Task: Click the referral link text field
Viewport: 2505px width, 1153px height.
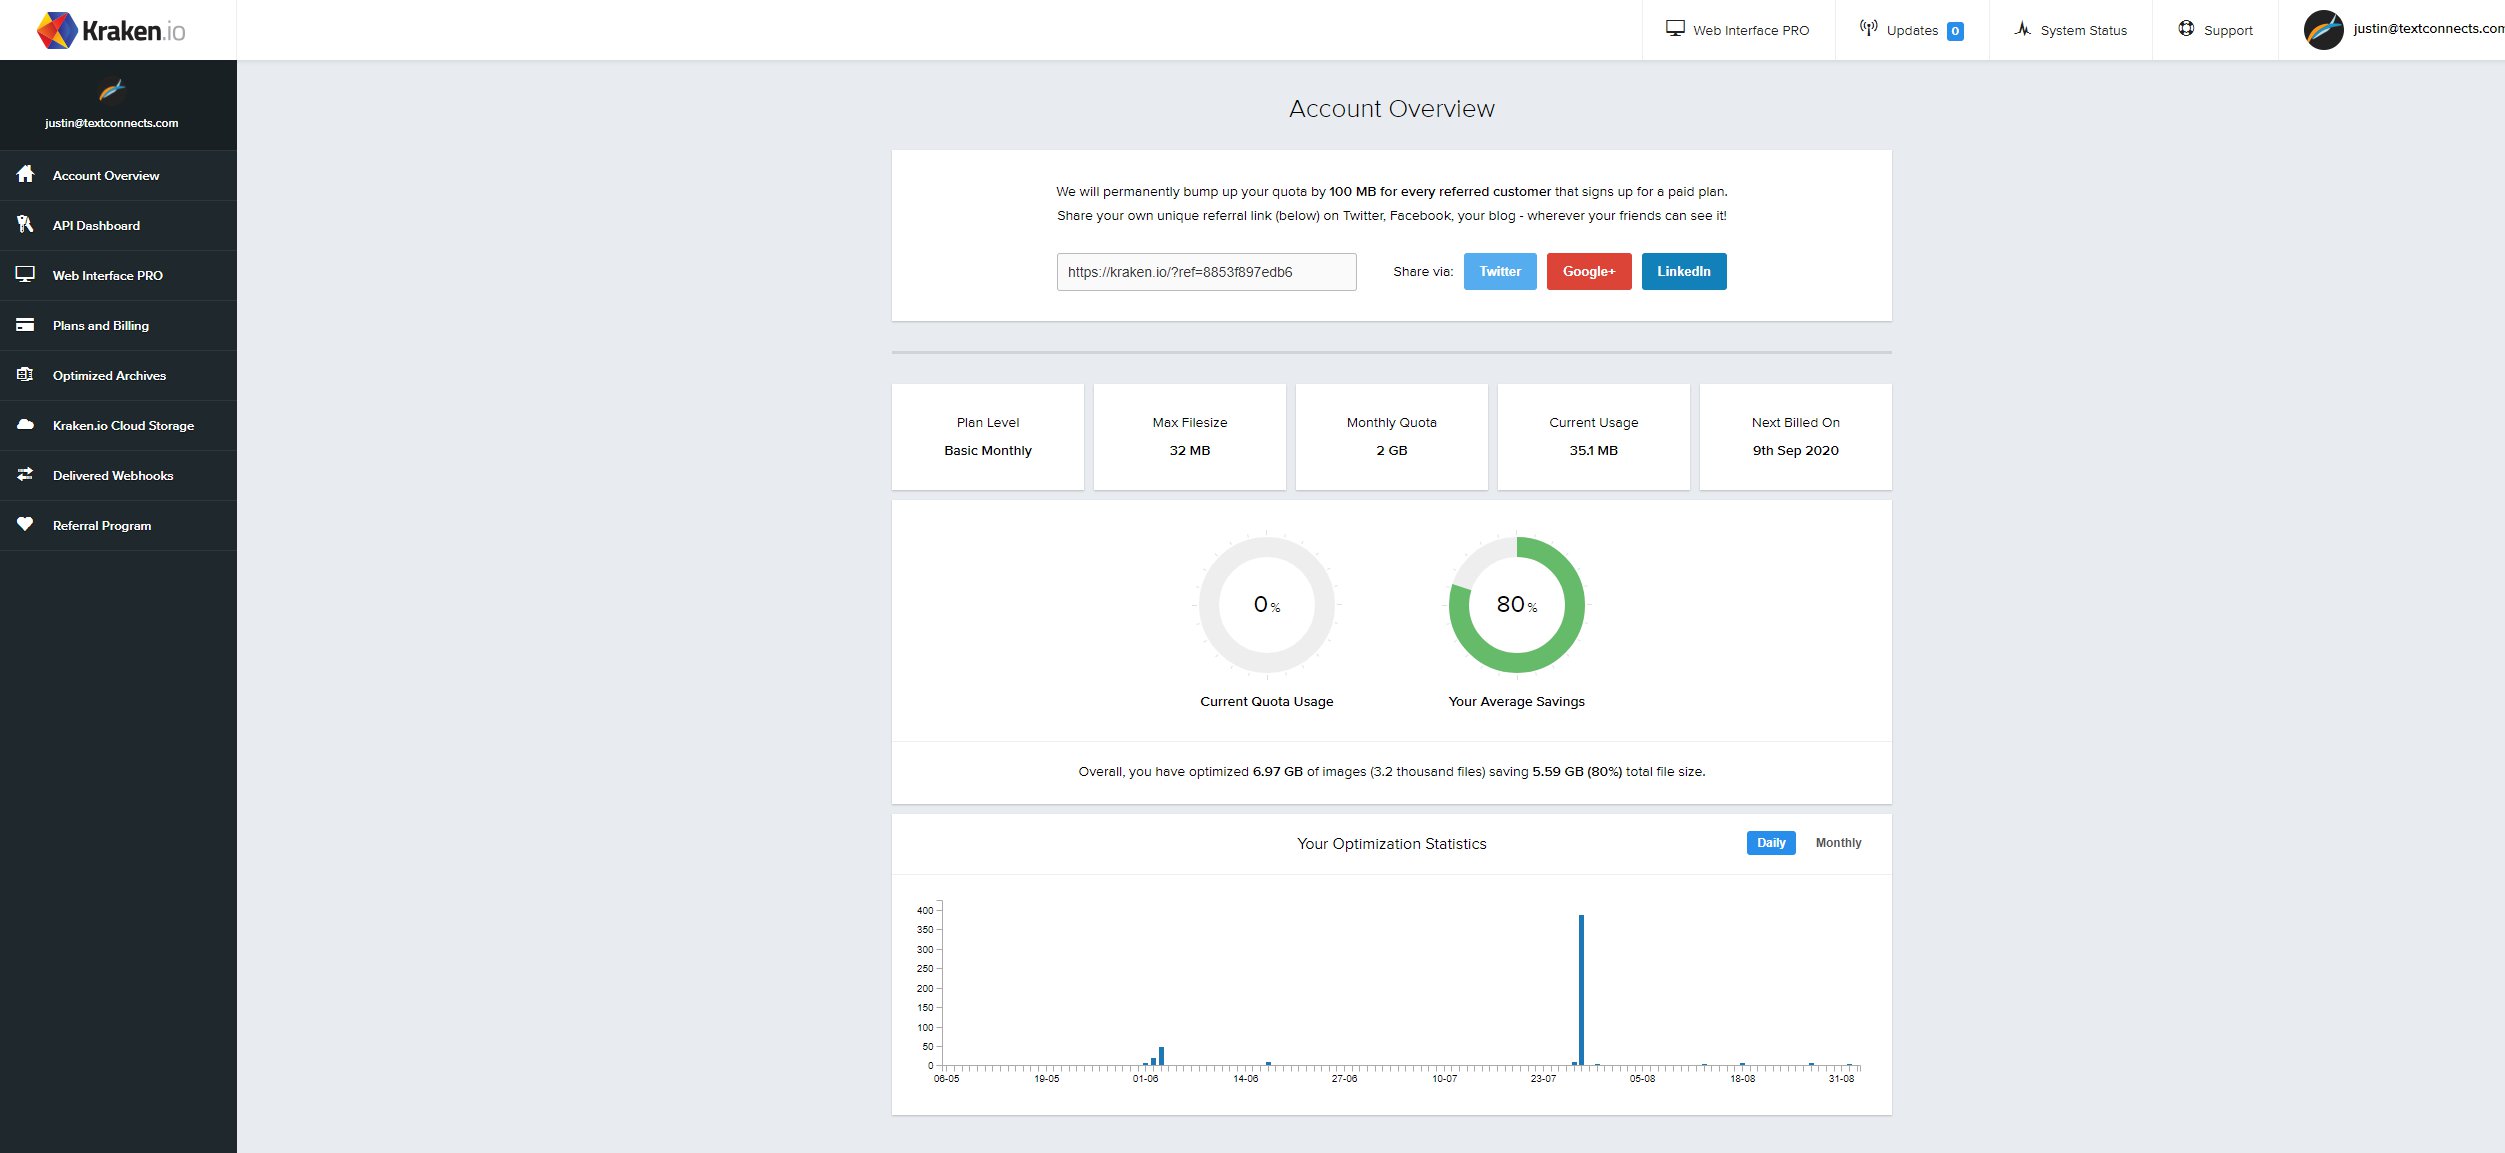Action: 1206,272
